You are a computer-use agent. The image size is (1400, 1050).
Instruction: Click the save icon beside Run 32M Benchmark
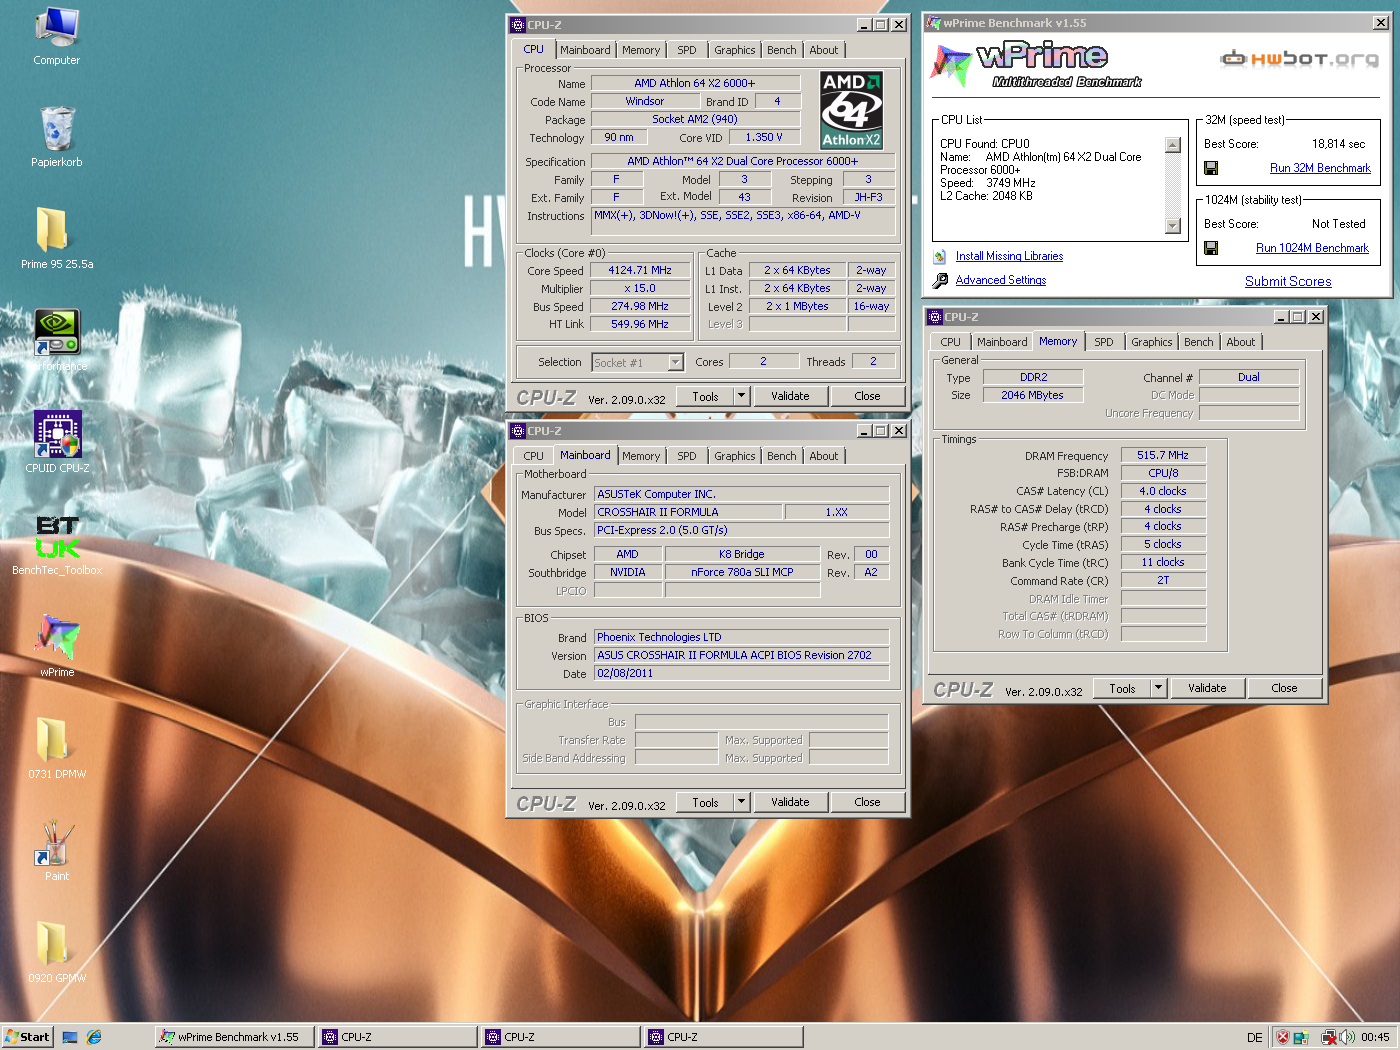coord(1211,168)
